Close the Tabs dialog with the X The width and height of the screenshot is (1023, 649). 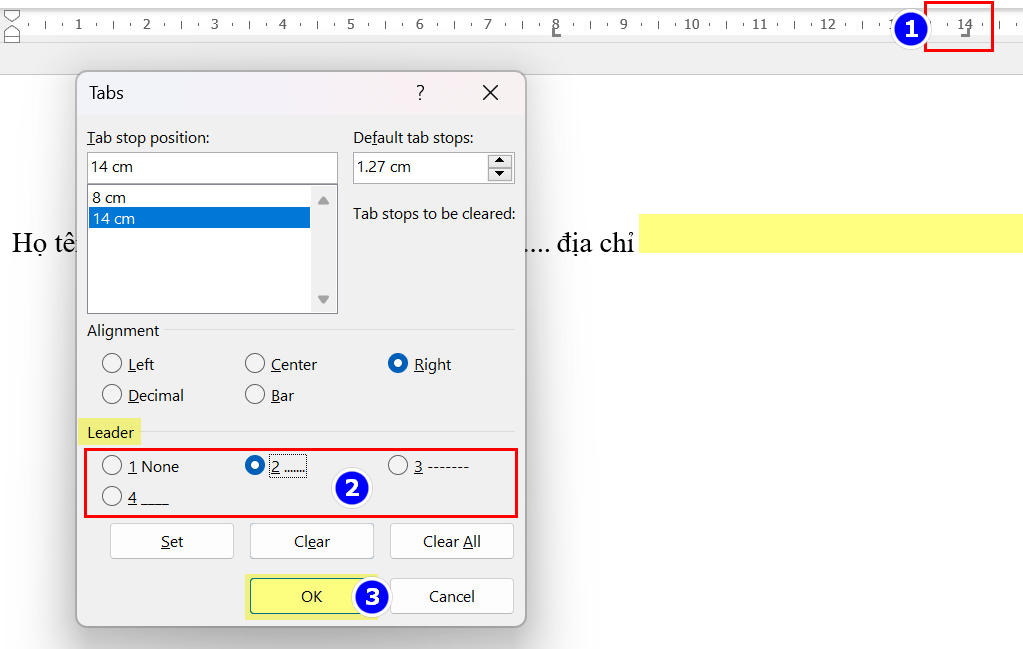[490, 93]
